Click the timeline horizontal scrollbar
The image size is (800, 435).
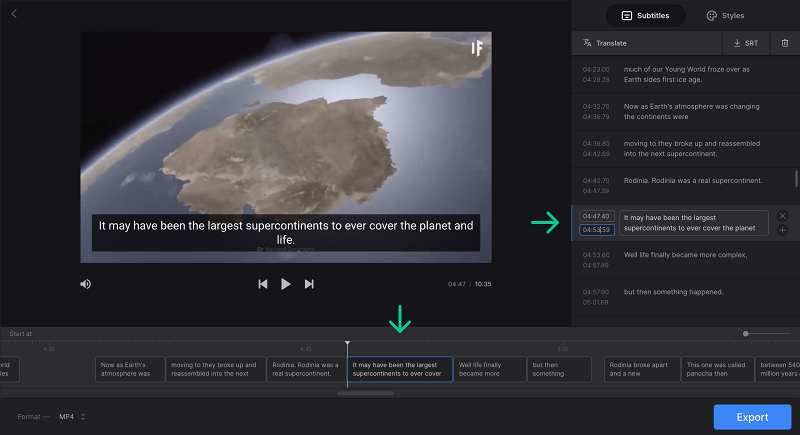[x=365, y=393]
